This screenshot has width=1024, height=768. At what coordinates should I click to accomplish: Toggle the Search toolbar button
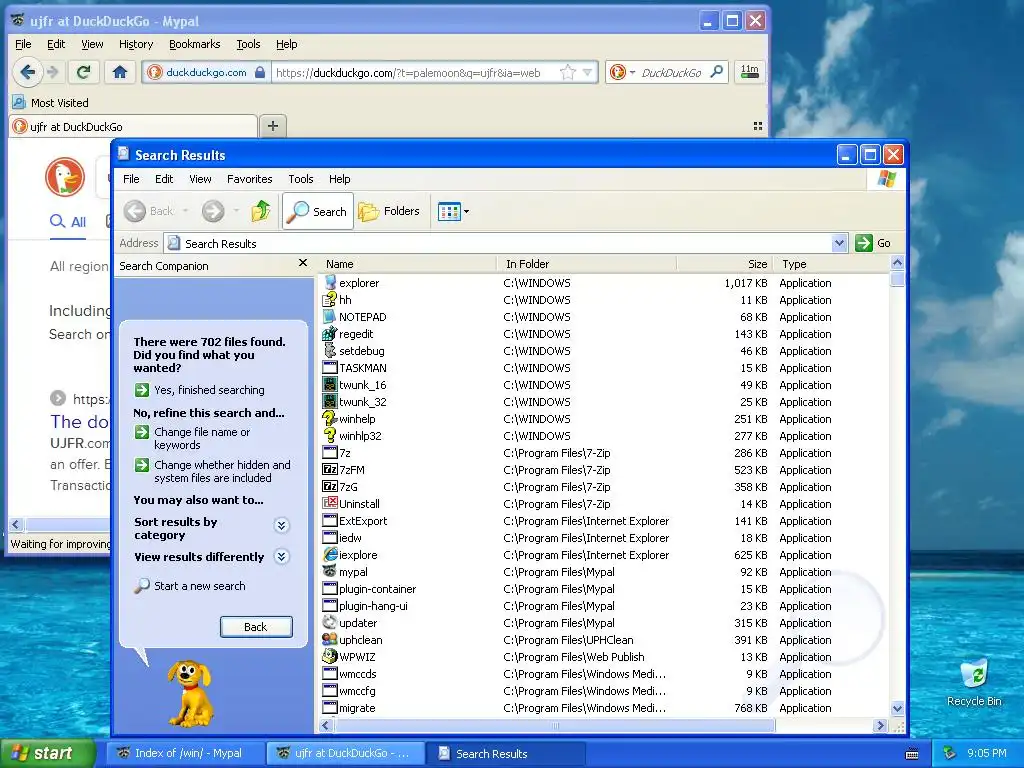pos(318,211)
